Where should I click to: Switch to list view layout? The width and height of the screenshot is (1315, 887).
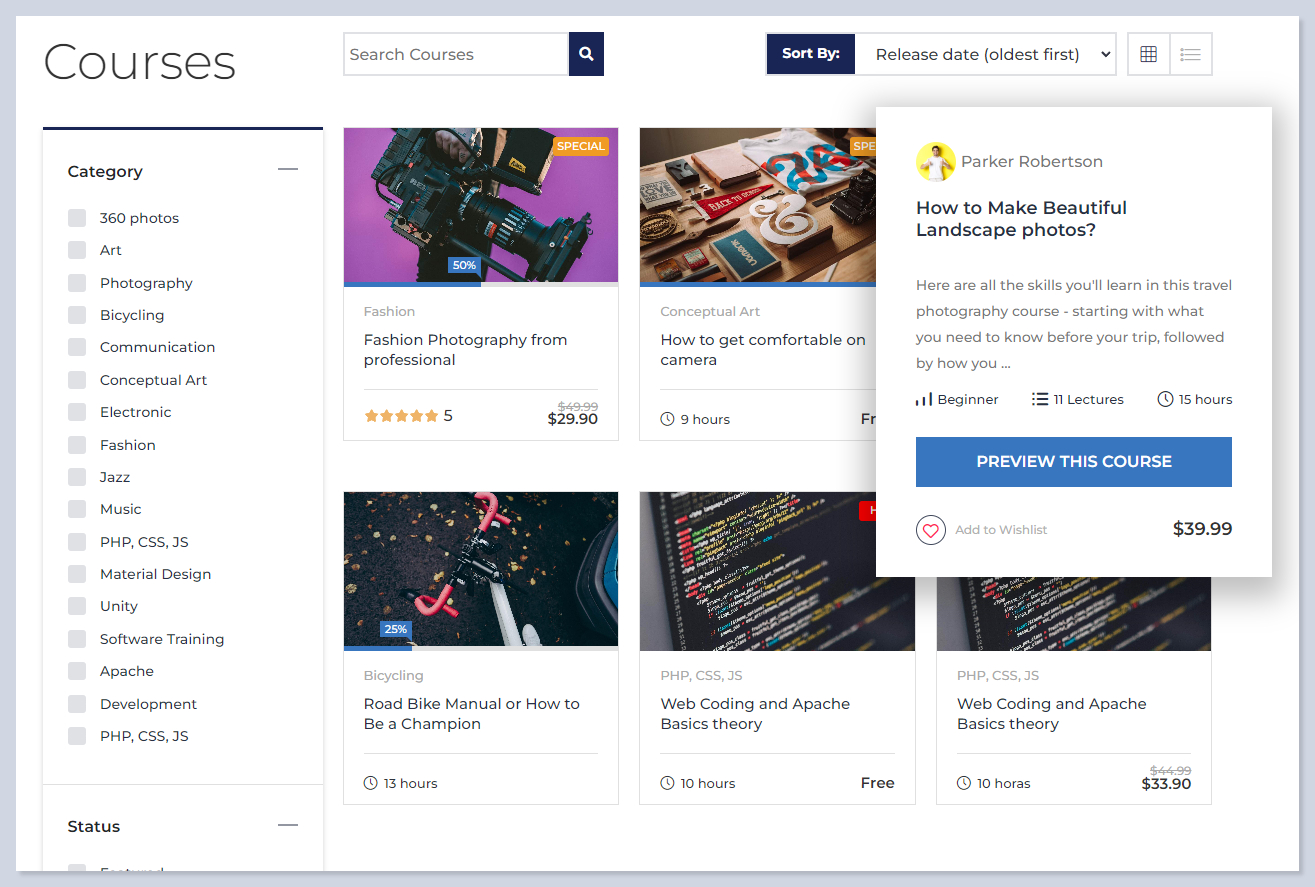1190,54
